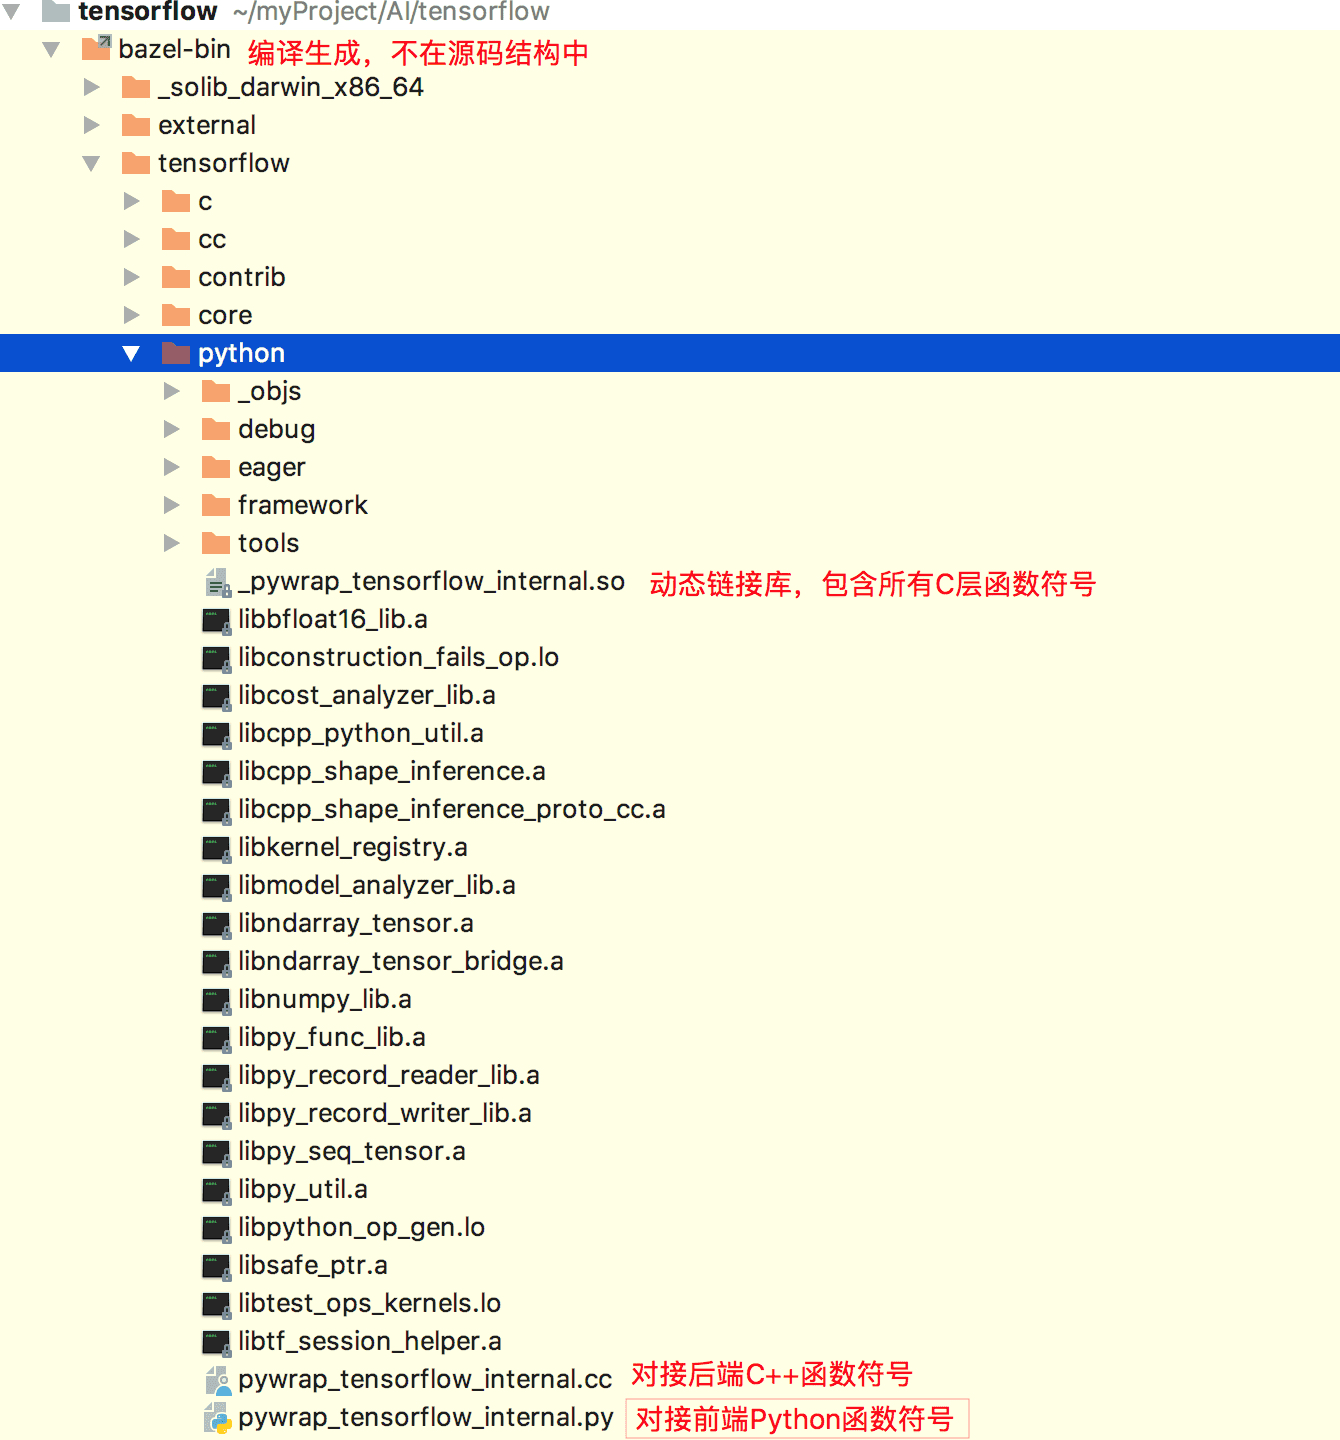1340x1440 pixels.
Task: Collapse the inner tensorflow folder arrow
Action: pyautogui.click(x=91, y=163)
